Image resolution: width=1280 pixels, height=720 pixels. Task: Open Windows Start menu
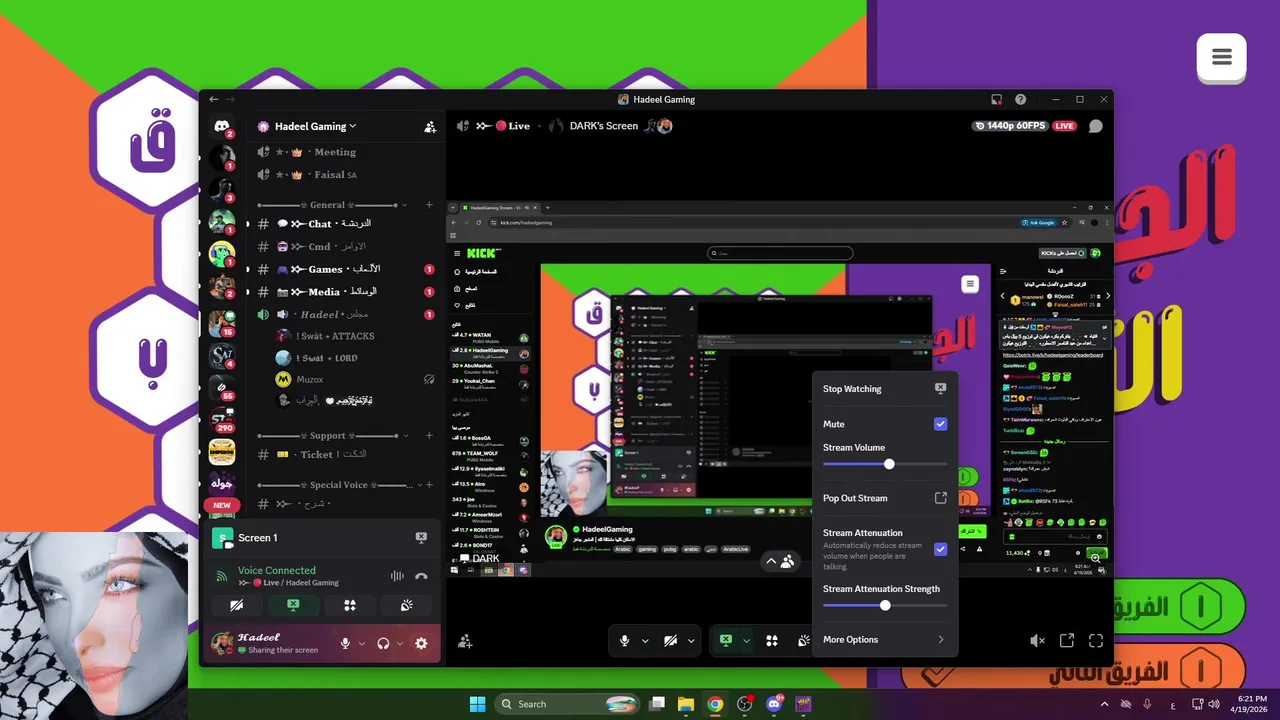pyautogui.click(x=477, y=704)
